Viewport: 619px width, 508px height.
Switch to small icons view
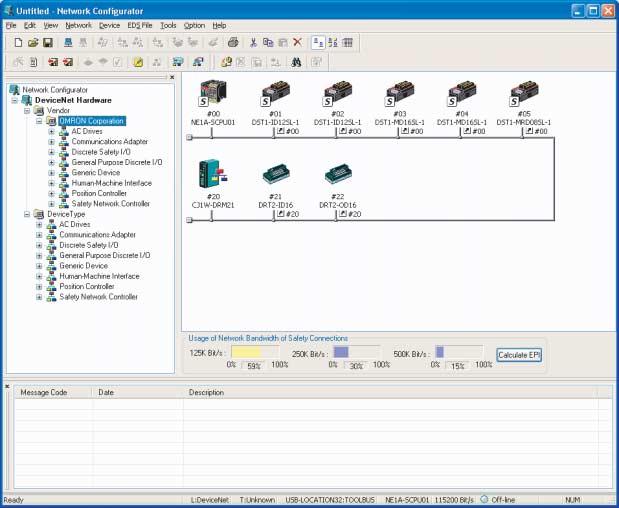pos(333,43)
